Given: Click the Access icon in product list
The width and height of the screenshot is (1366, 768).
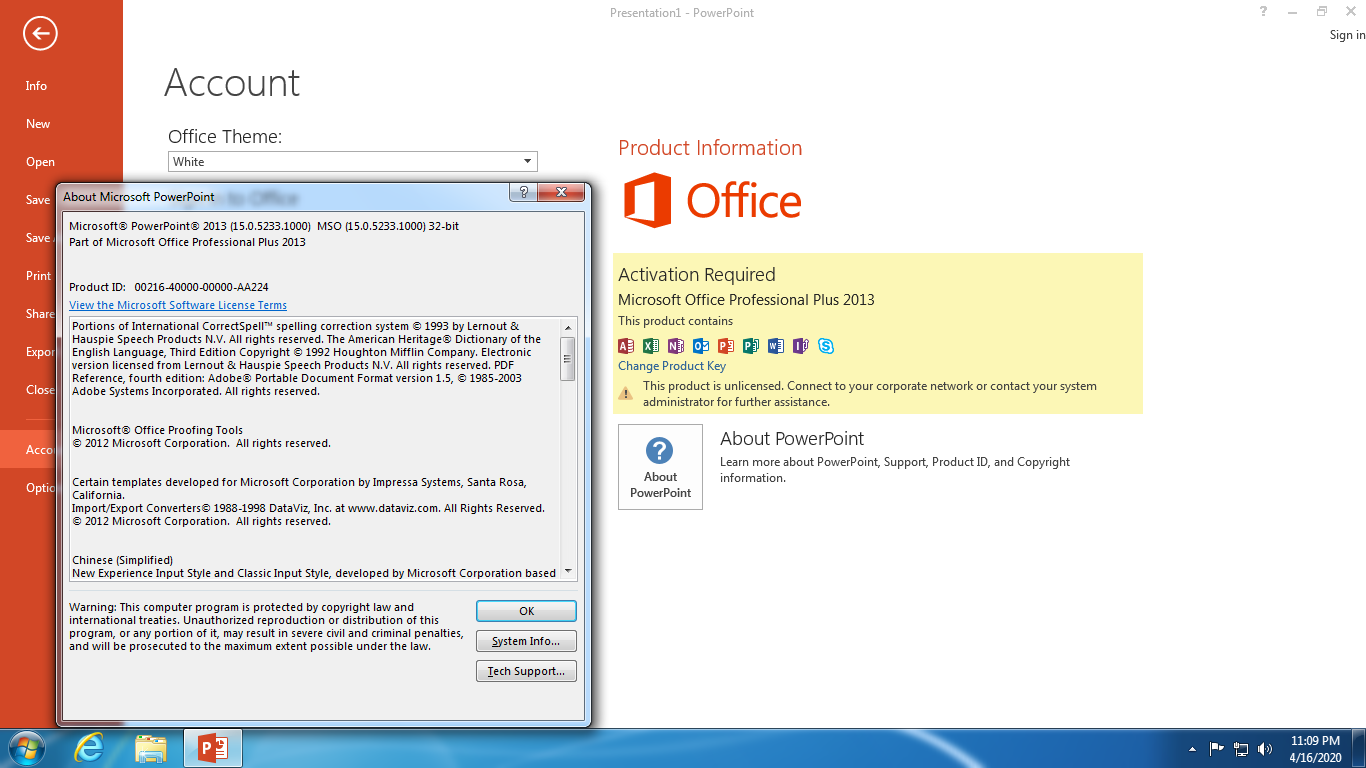Looking at the screenshot, I should click(x=626, y=346).
